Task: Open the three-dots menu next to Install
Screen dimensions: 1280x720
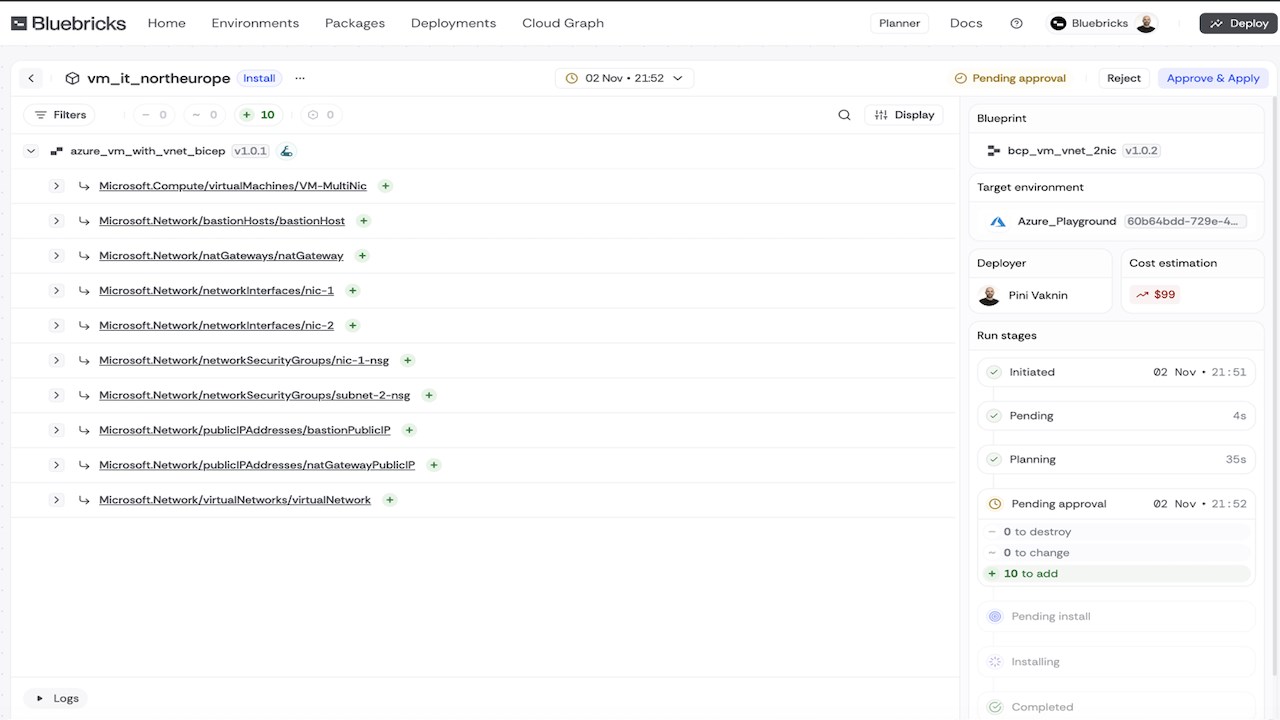Action: [300, 78]
